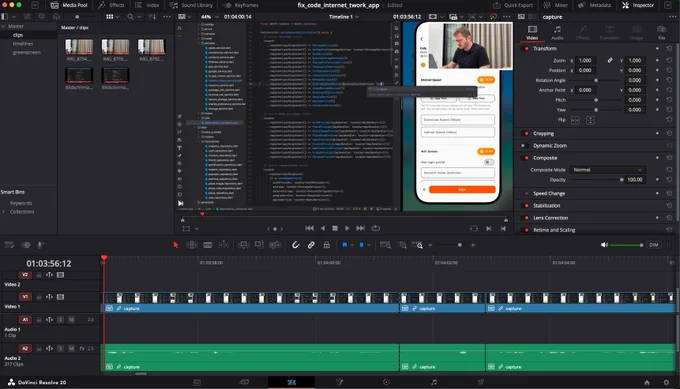Adjust the Opacity slider
This screenshot has height=389, width=680.
(597, 180)
